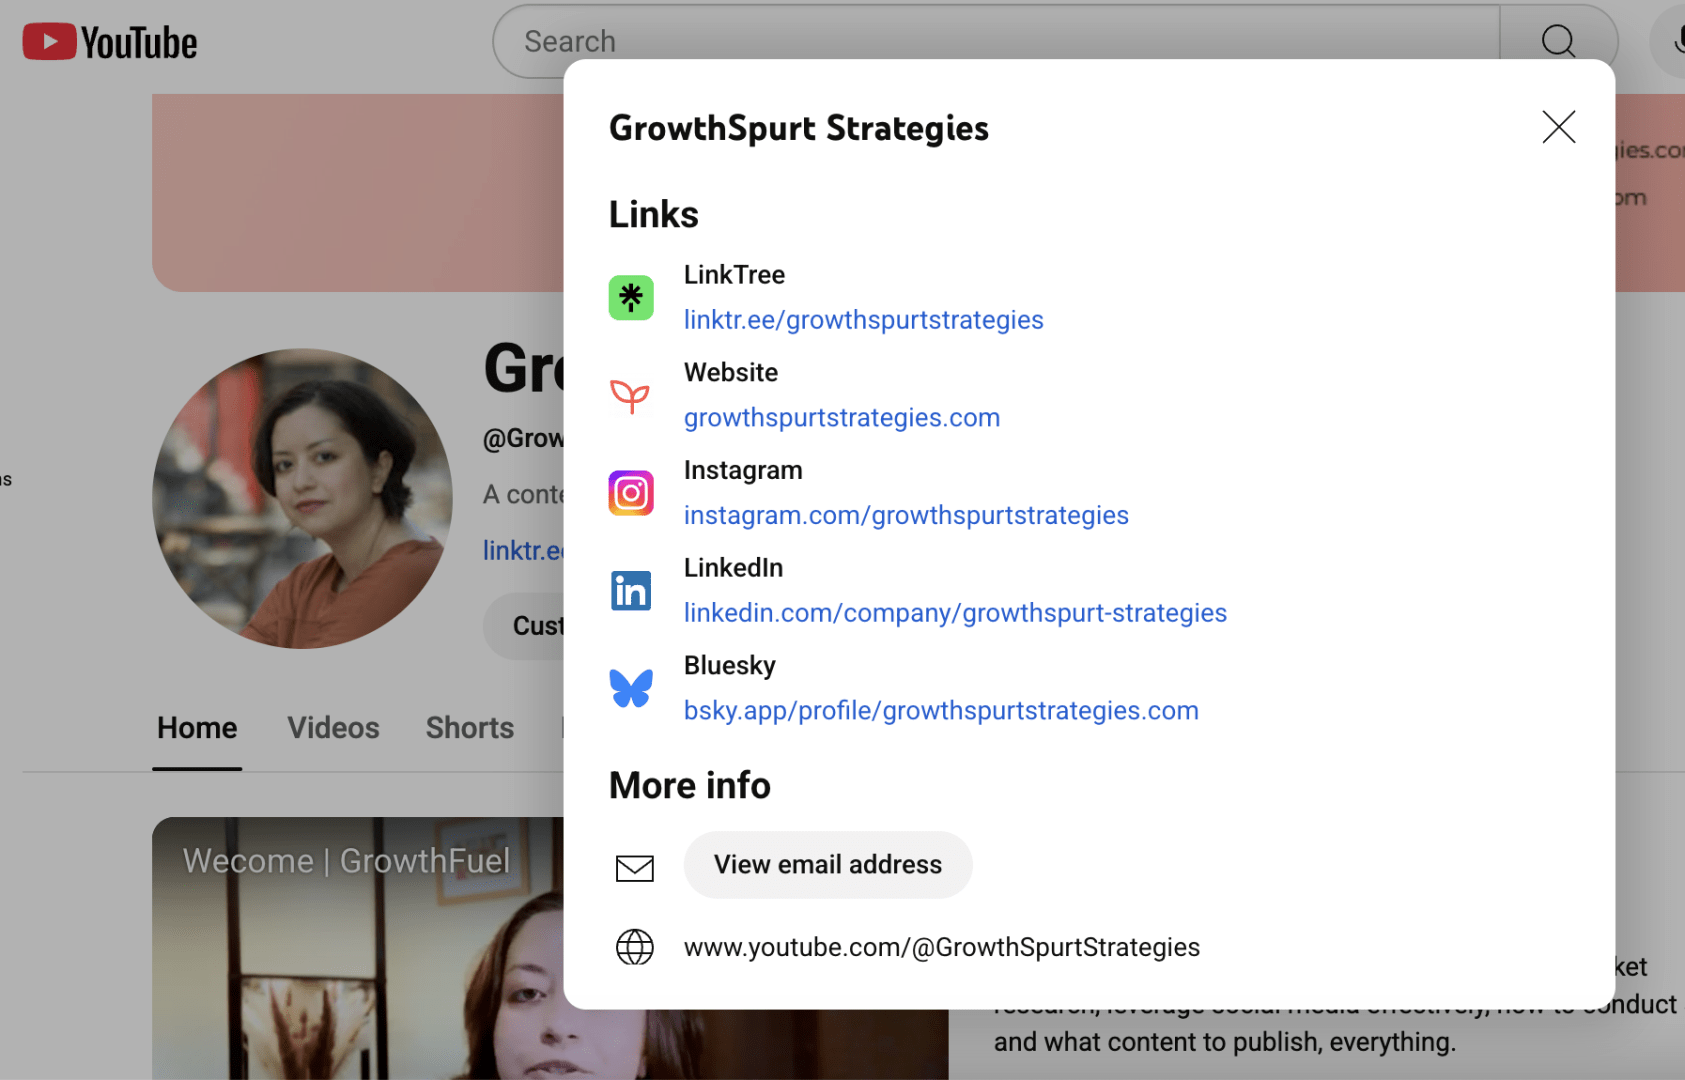Click the LinkedIn icon
The width and height of the screenshot is (1685, 1080).
(631, 591)
